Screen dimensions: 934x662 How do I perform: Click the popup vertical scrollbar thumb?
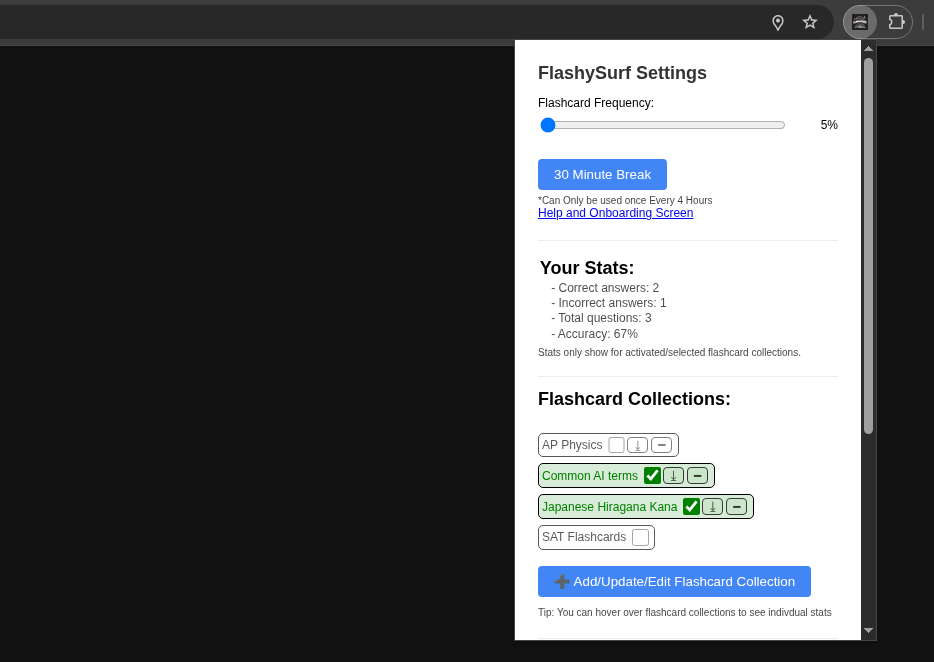click(x=868, y=245)
